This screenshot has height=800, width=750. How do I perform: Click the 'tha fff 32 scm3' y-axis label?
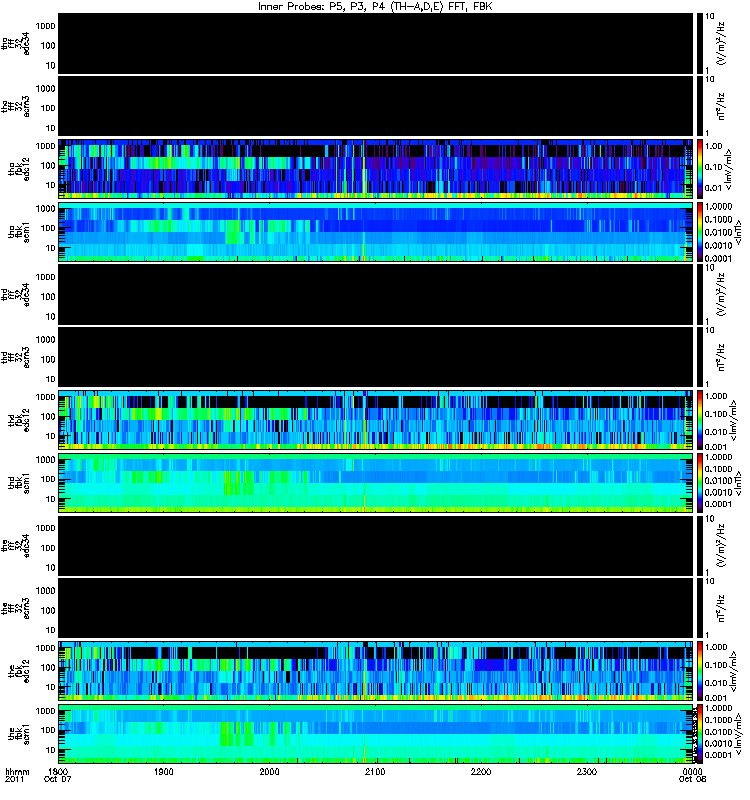coord(16,106)
